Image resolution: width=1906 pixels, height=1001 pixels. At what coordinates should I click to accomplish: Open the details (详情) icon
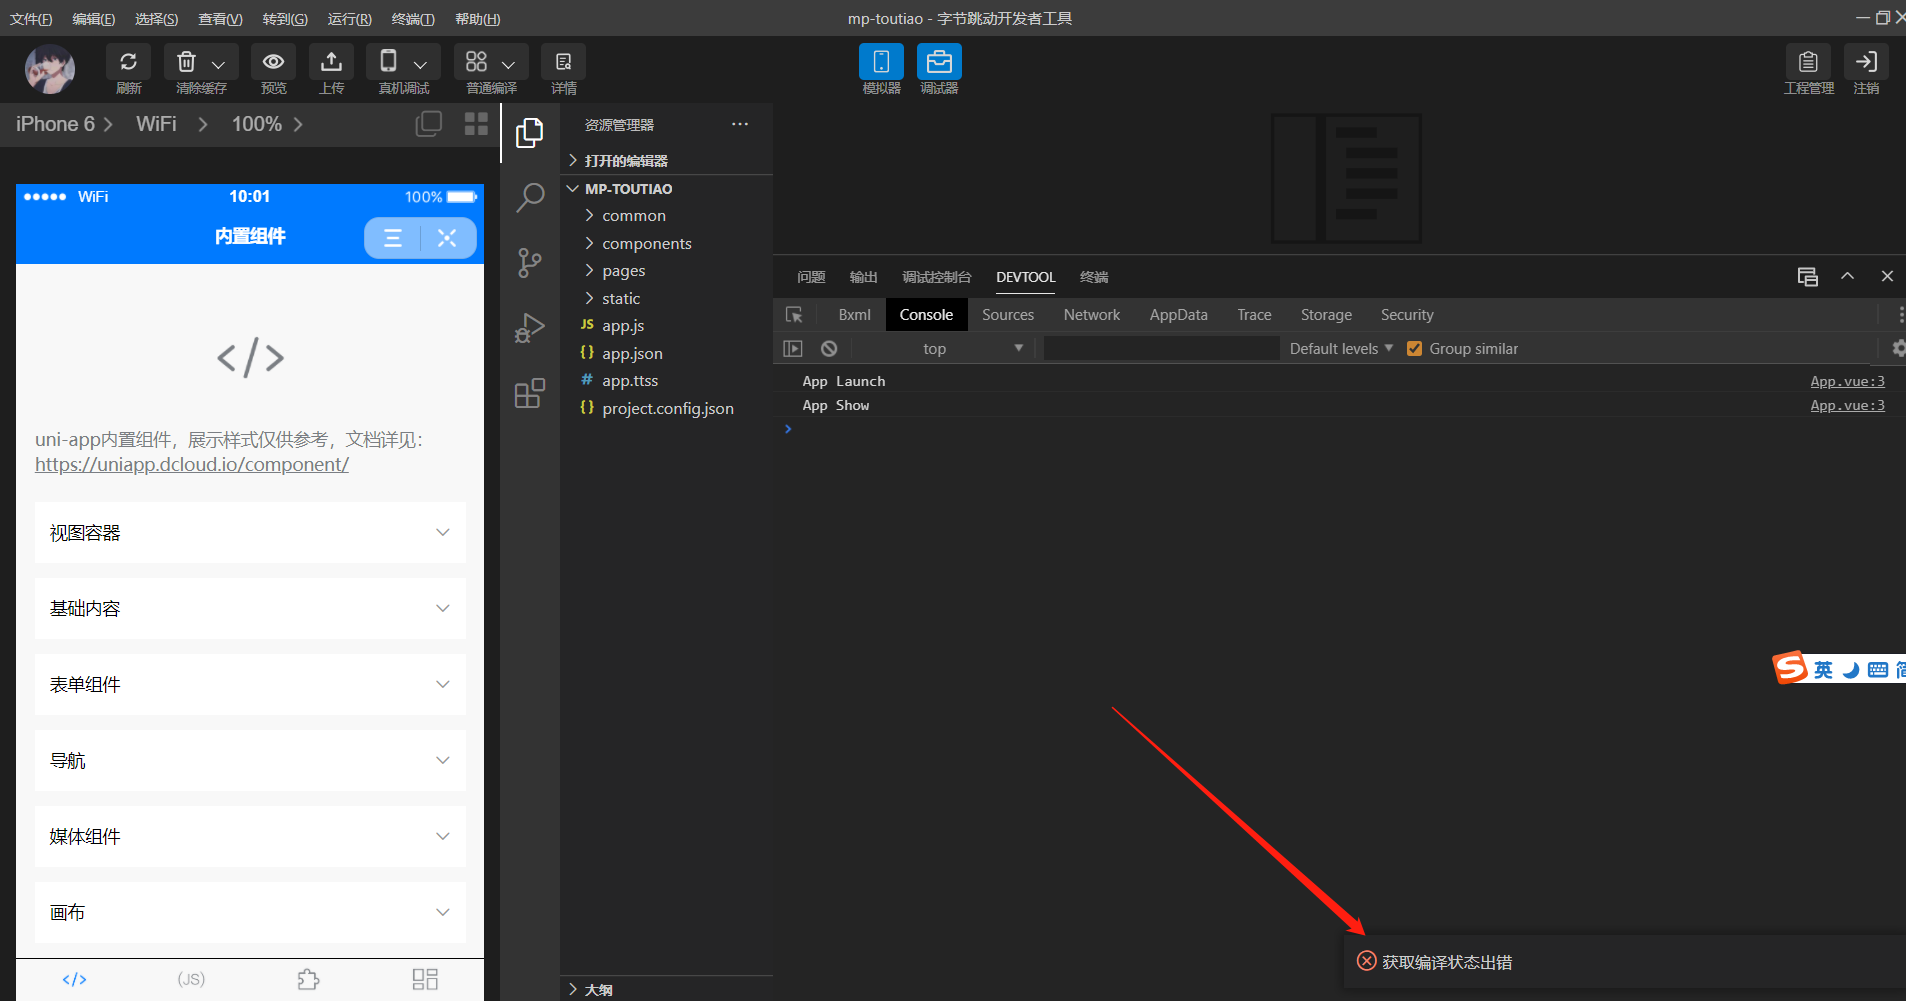coord(563,63)
